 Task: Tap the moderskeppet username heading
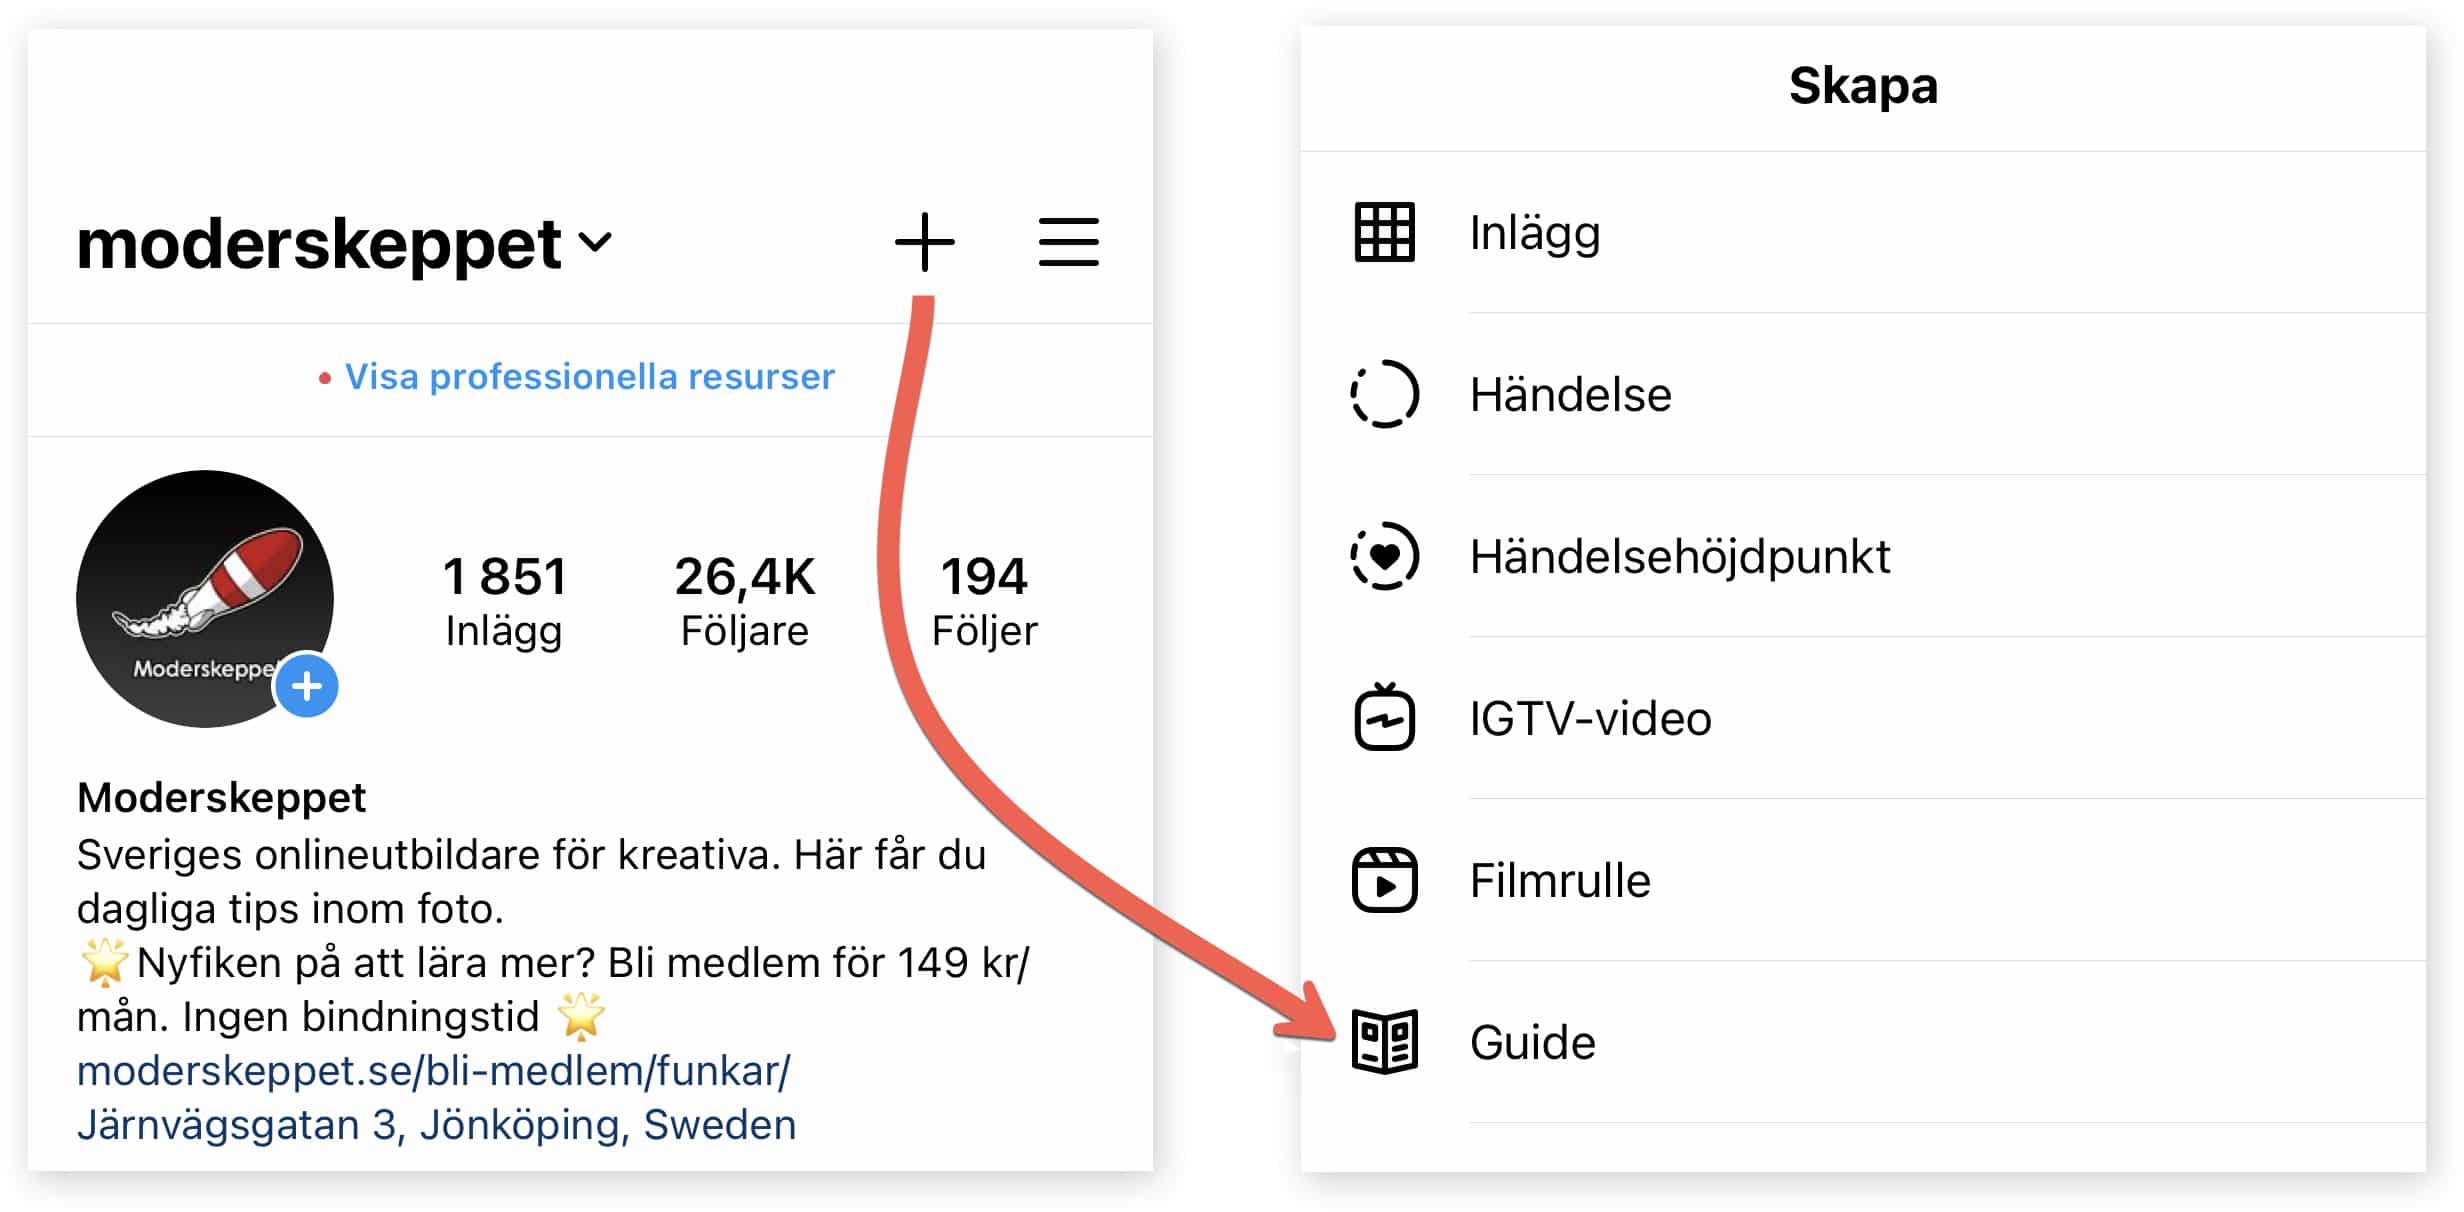(x=319, y=244)
